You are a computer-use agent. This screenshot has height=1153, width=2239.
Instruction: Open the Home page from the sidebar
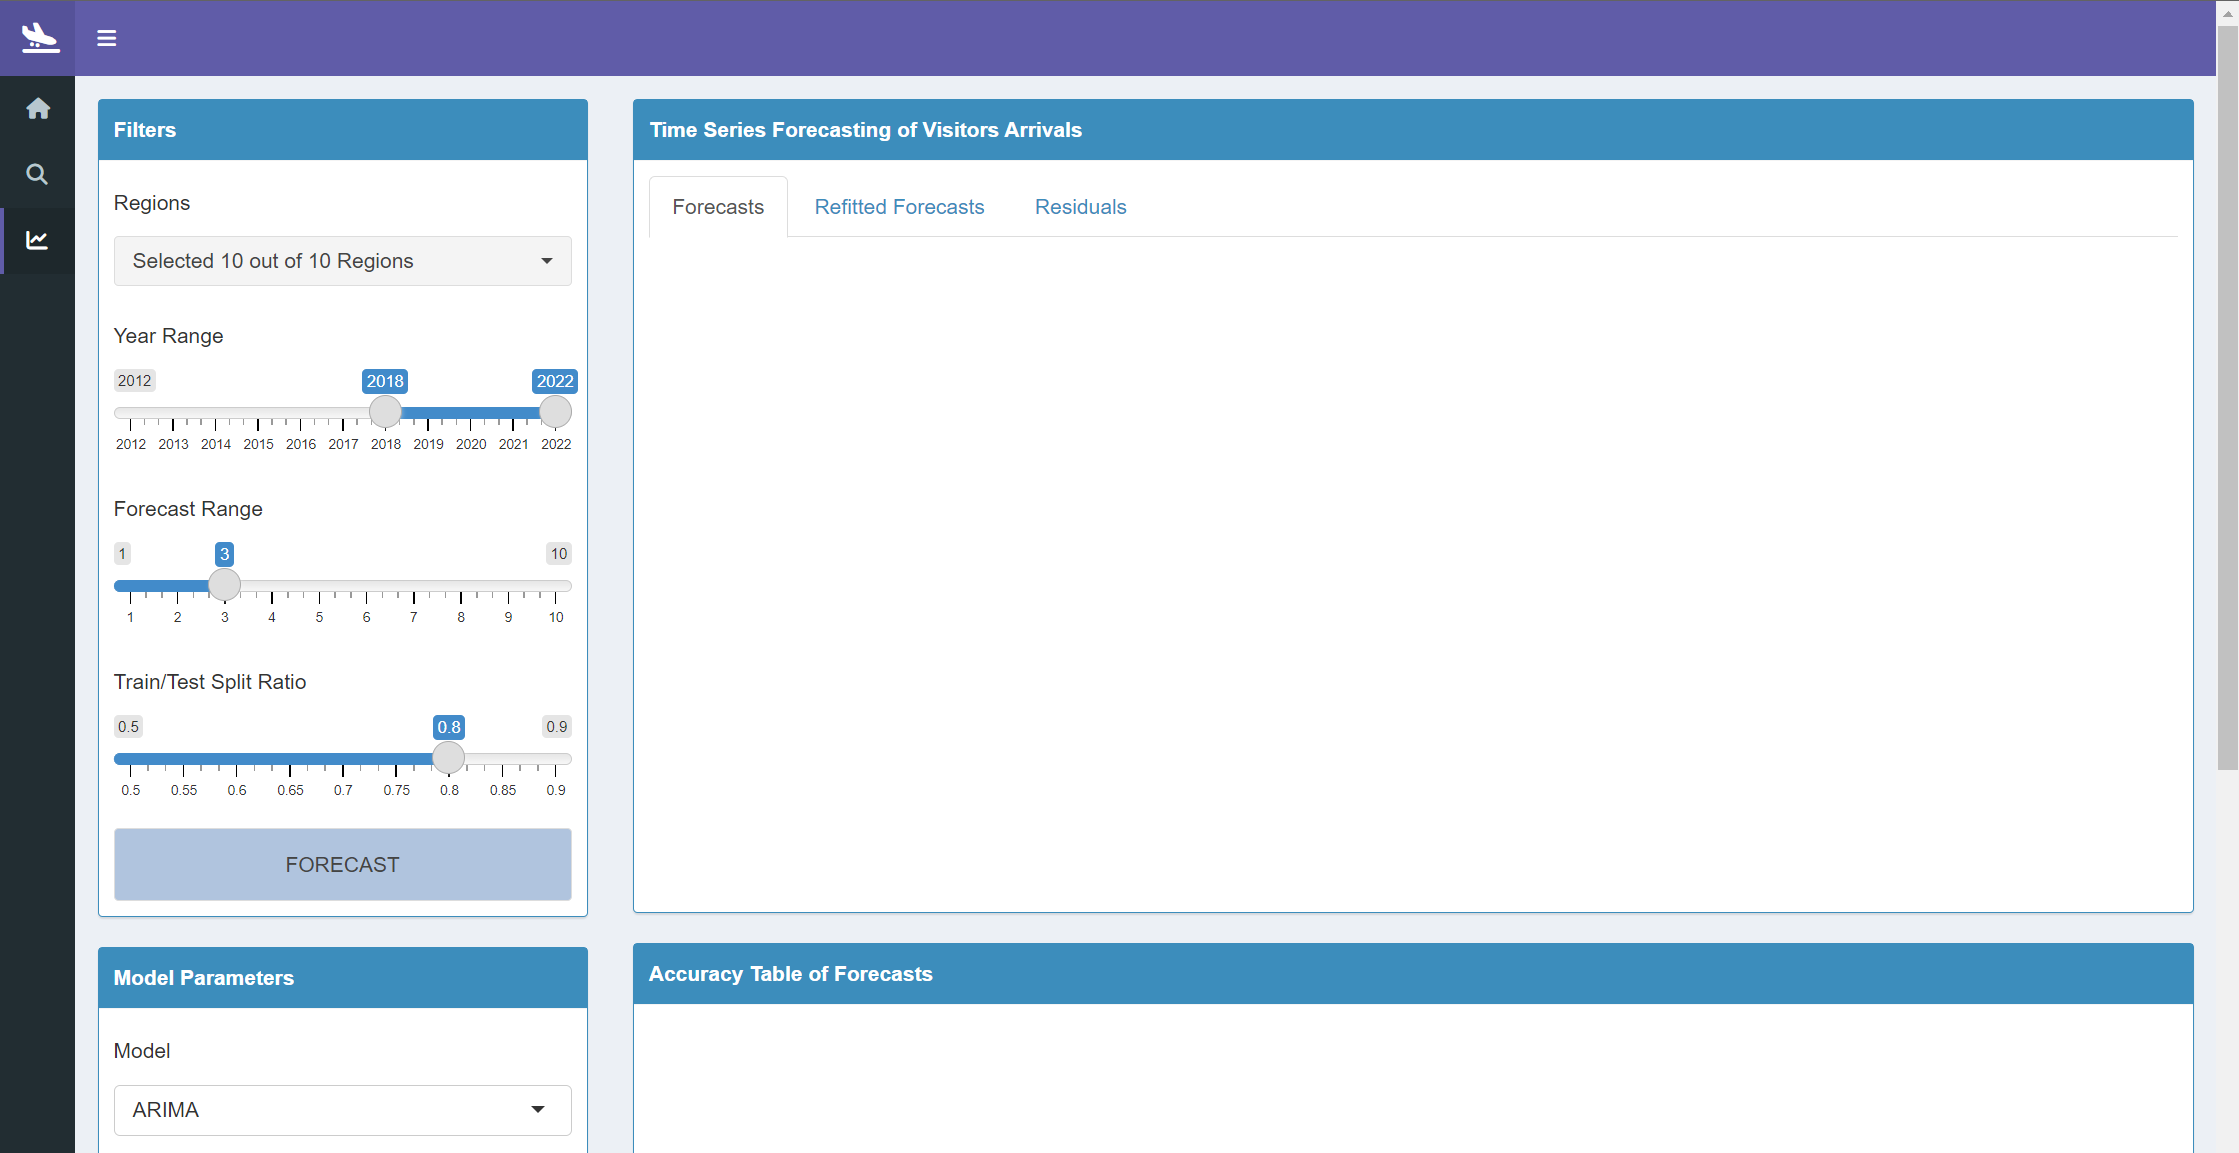(38, 109)
